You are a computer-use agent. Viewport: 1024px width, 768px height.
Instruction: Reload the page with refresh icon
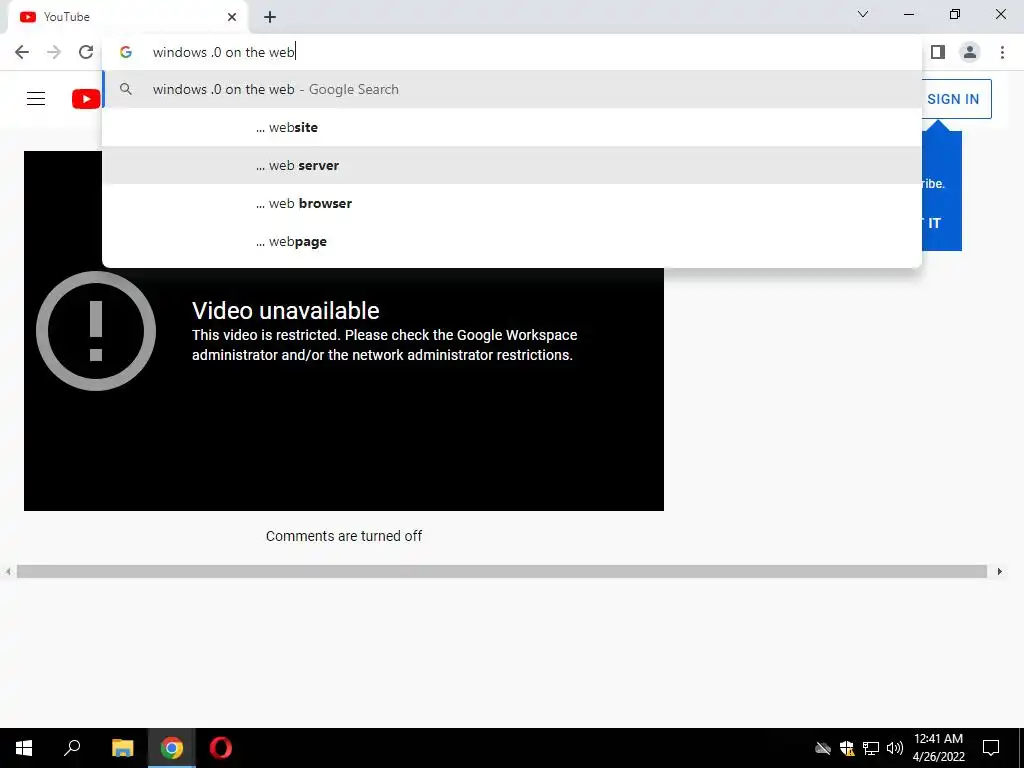pyautogui.click(x=86, y=52)
